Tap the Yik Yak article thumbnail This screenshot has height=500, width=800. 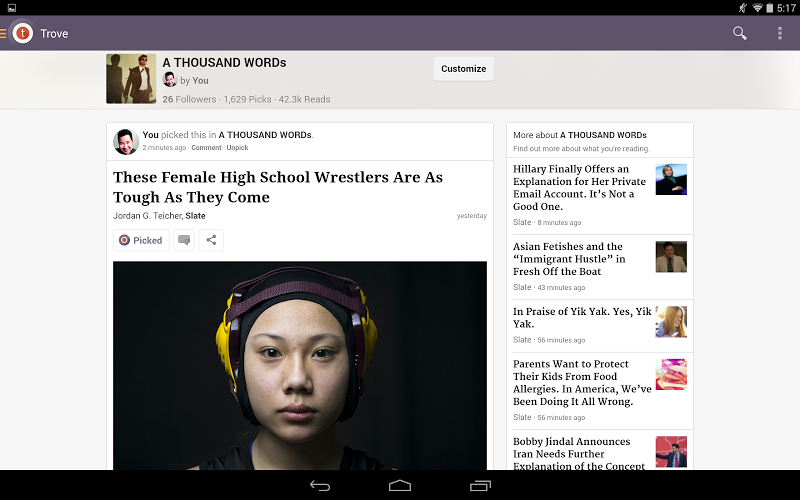(671, 321)
